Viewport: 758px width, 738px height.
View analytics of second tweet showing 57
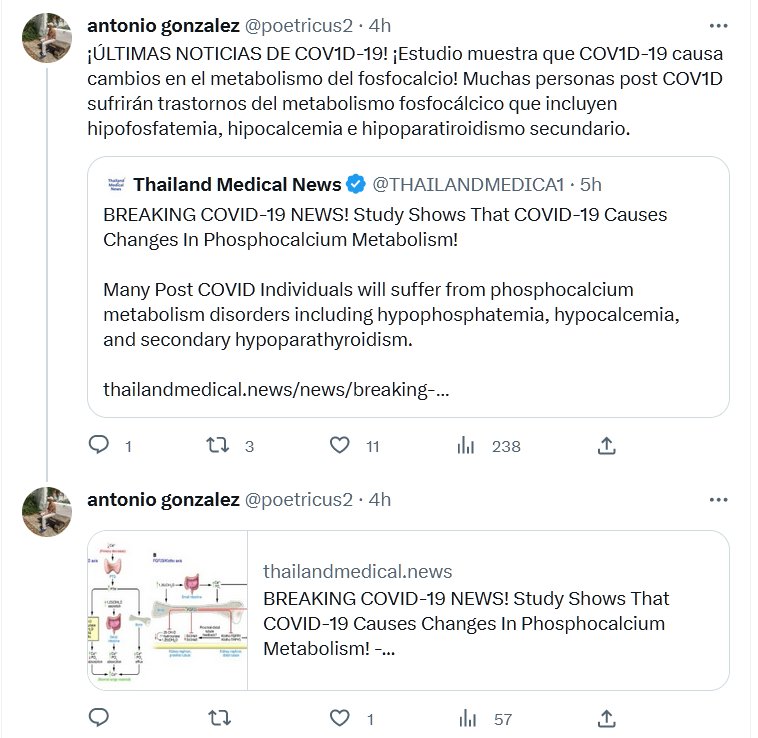(466, 717)
